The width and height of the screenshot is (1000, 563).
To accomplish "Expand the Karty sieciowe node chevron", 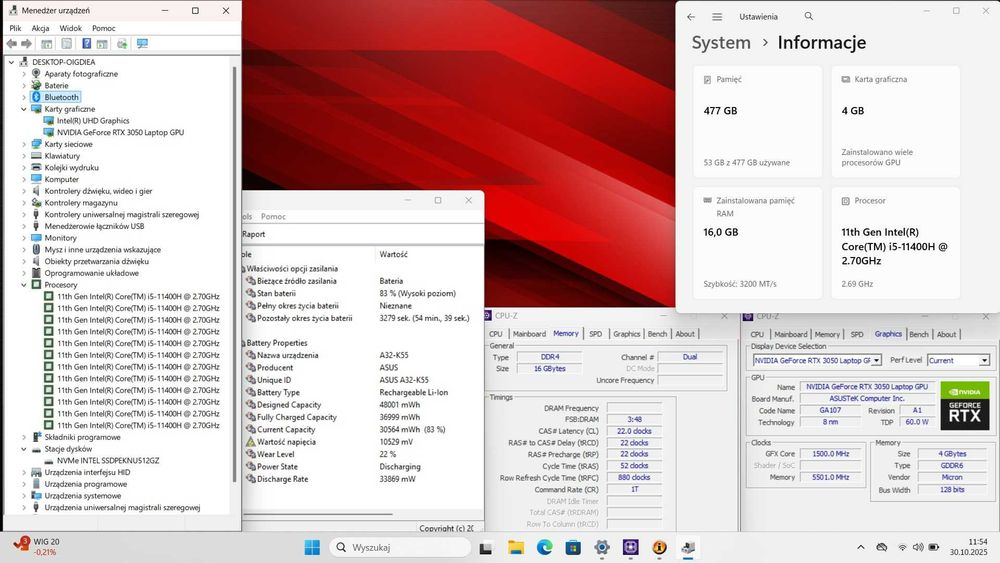I will click(24, 144).
